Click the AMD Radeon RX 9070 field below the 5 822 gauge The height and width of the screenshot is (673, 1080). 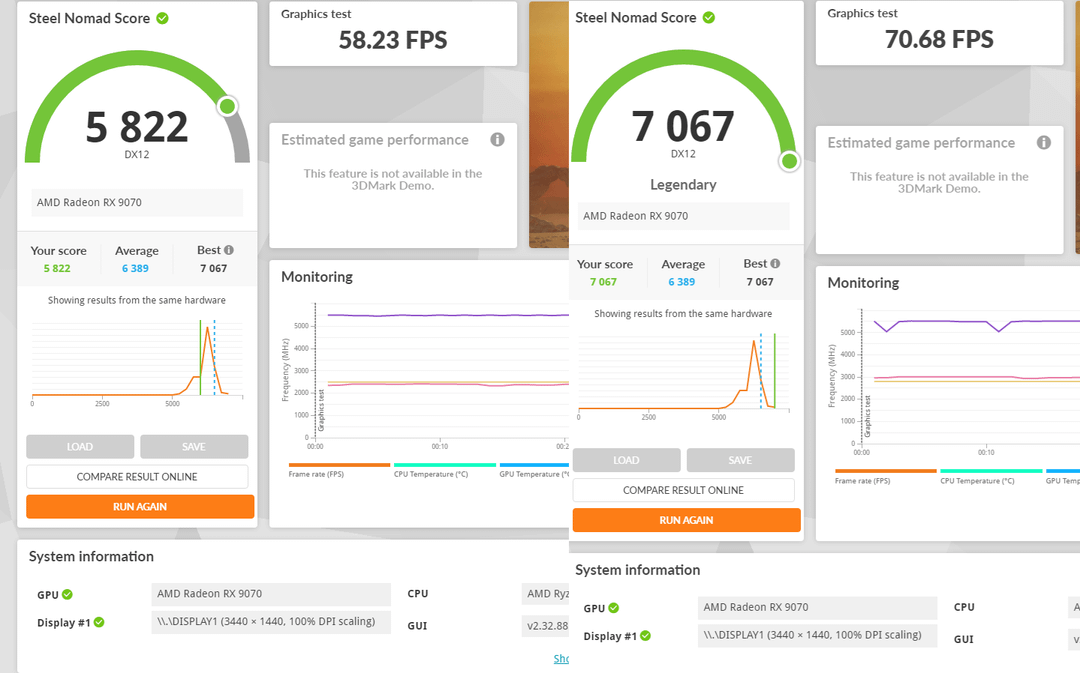click(x=137, y=203)
